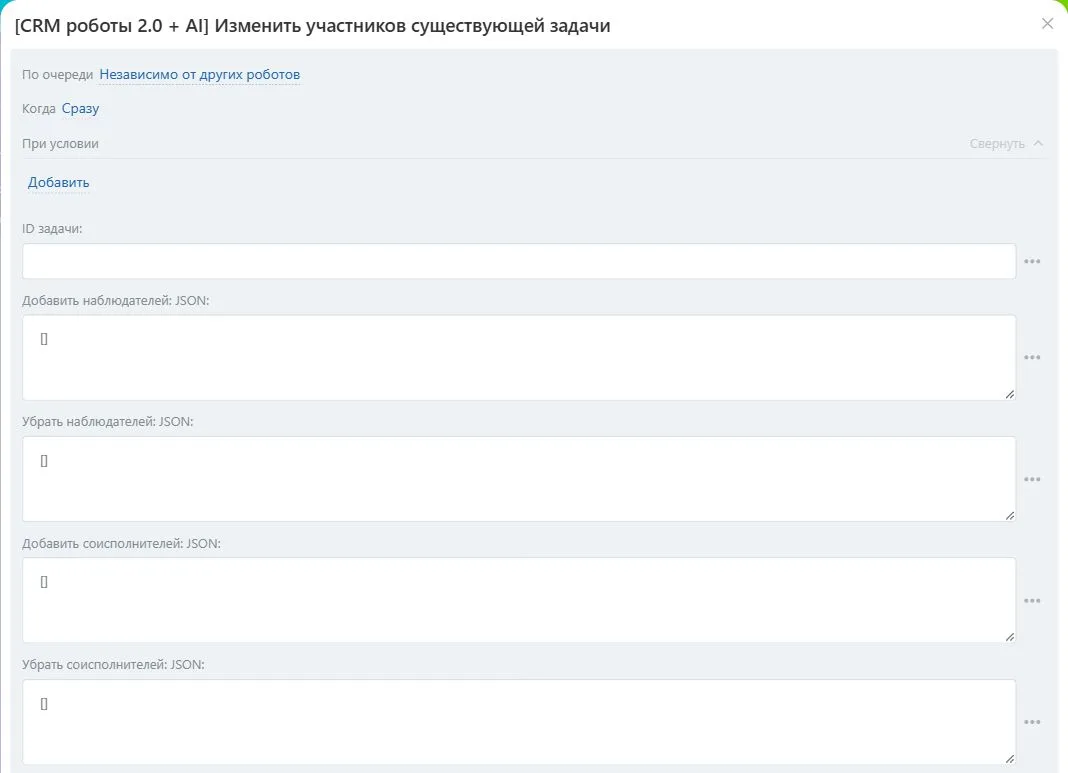1068x773 pixels.
Task: Click into Убрать наблюдателей JSON textarea
Action: 519,479
